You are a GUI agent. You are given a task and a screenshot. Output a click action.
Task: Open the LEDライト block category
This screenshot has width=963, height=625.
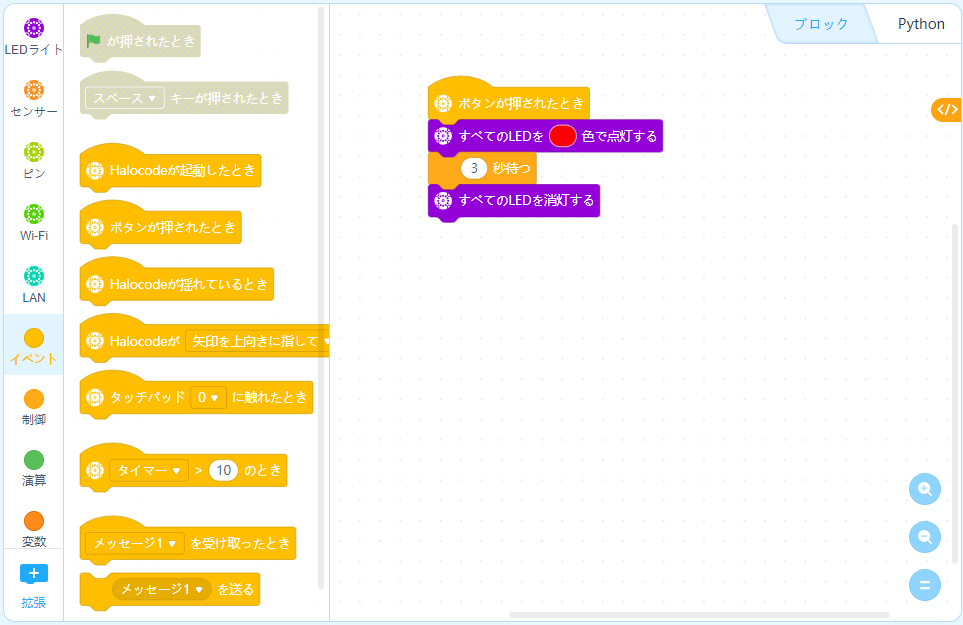coord(34,37)
